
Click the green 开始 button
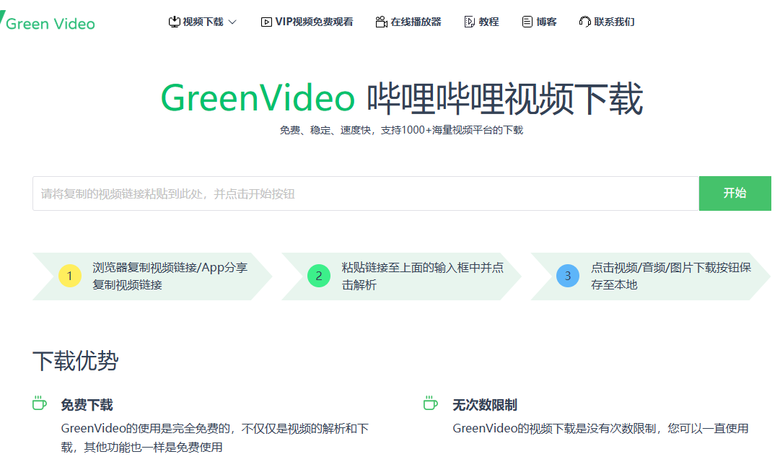coord(735,193)
